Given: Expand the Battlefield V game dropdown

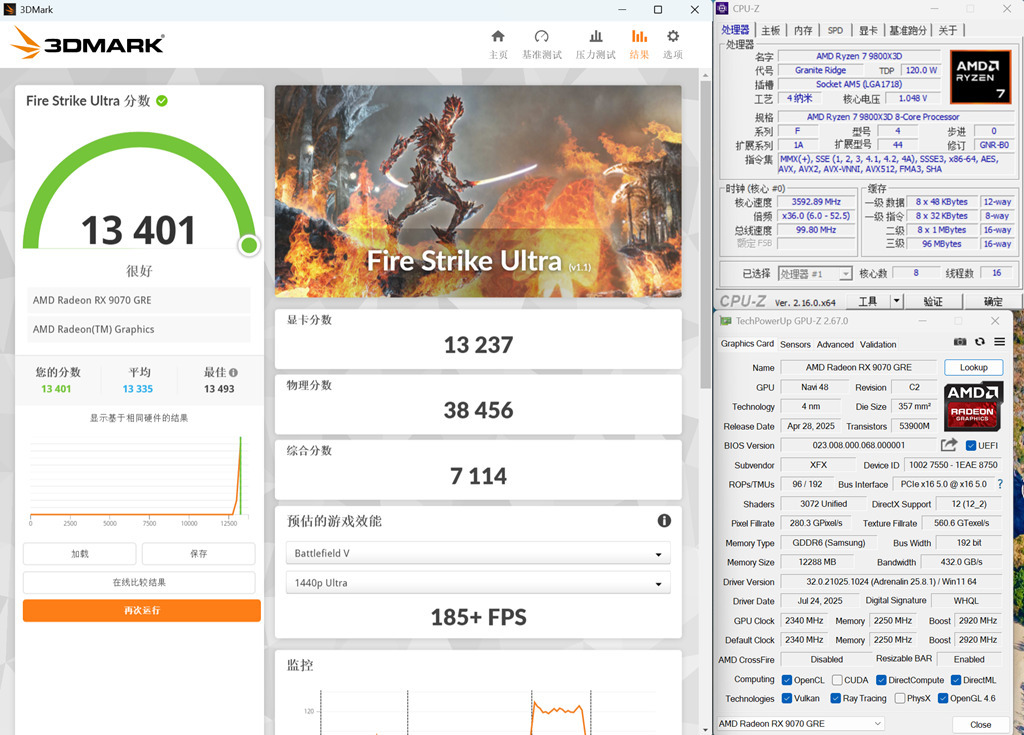Looking at the screenshot, I should [477, 554].
